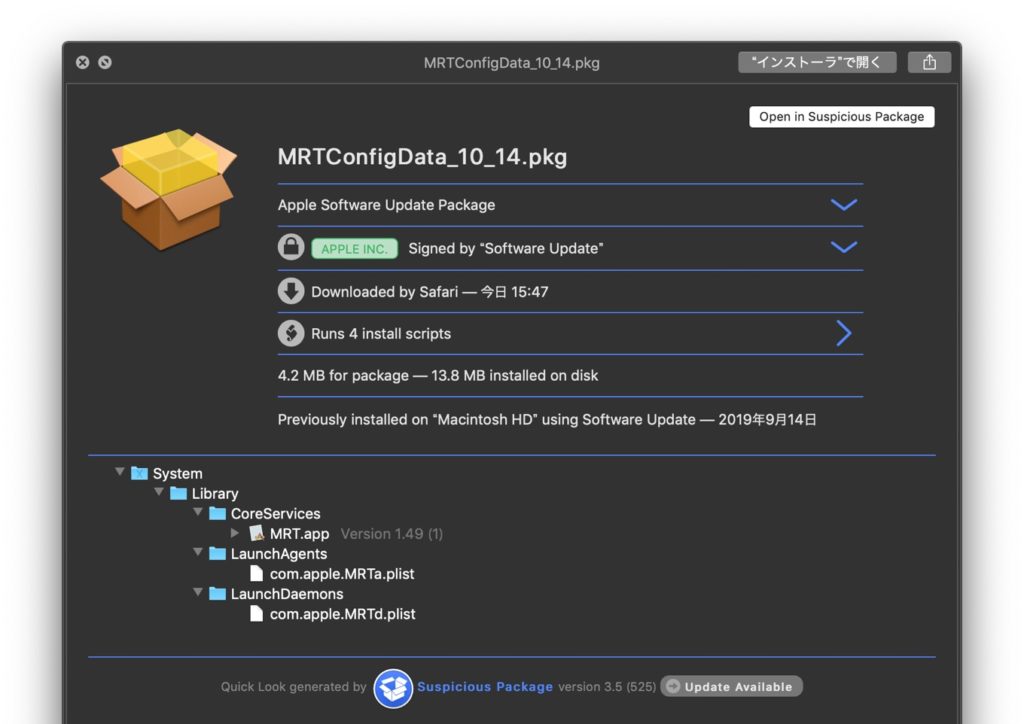The width and height of the screenshot is (1024, 724).
Task: Expand the MRT.app bundle contents
Action: 234,533
